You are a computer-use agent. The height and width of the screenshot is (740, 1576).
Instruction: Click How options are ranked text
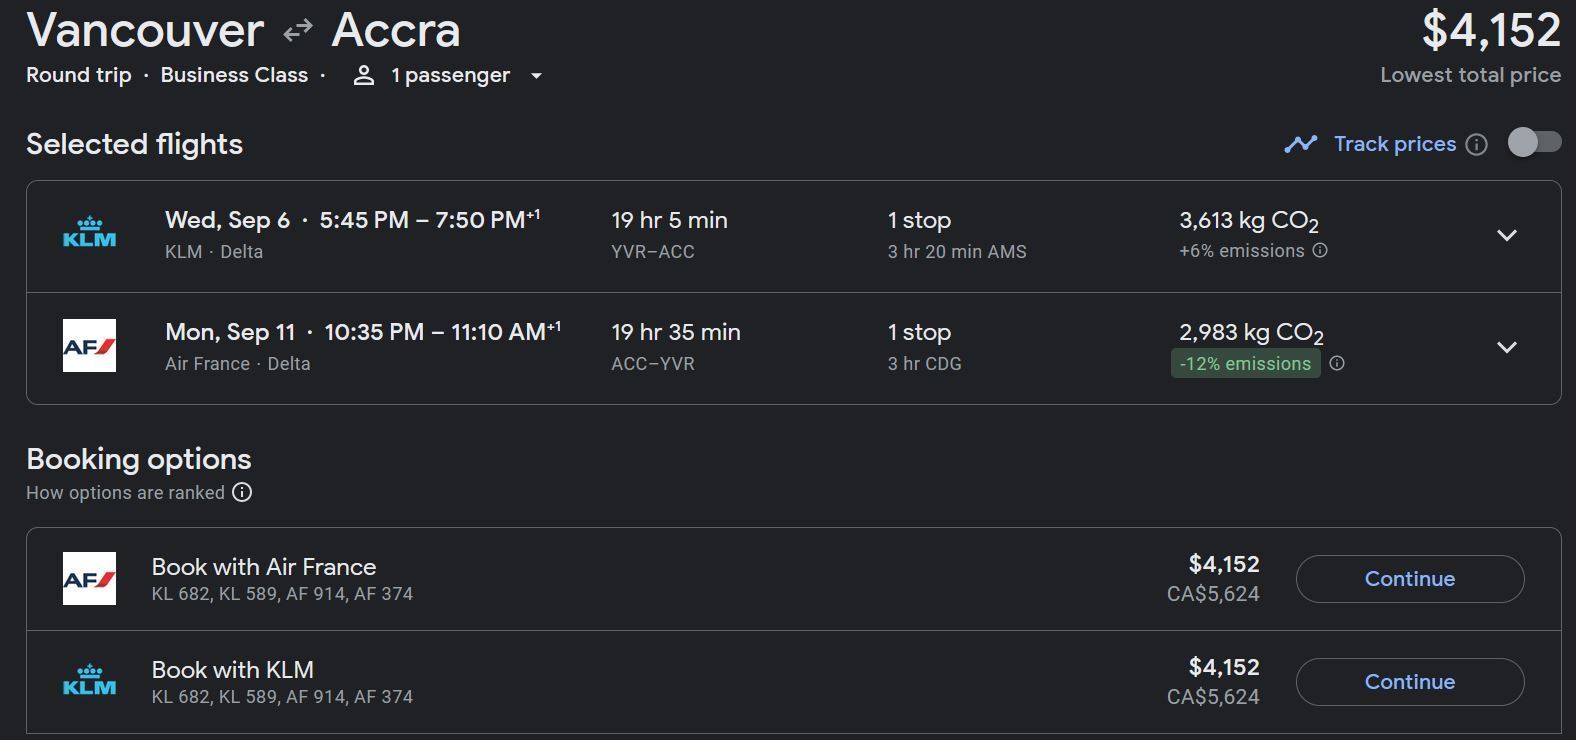point(125,493)
